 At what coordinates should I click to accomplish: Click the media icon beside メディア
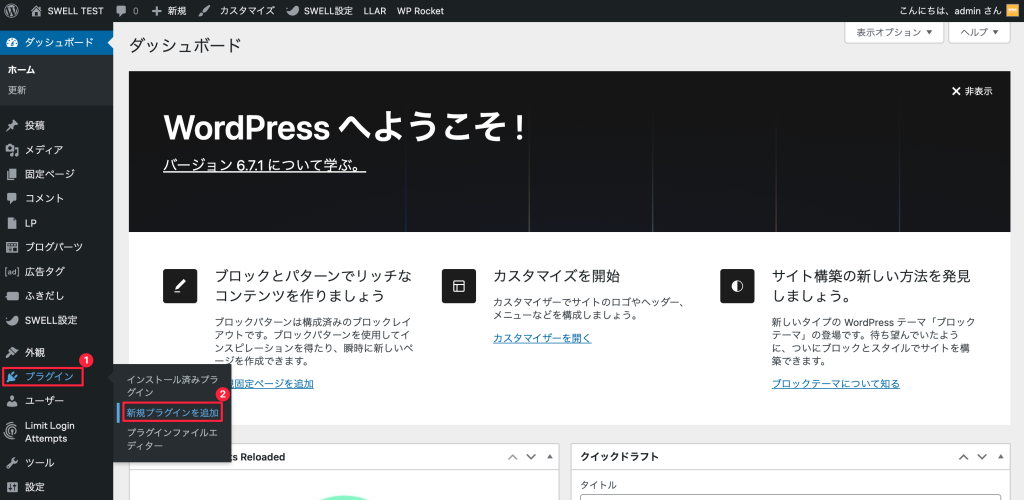[12, 150]
